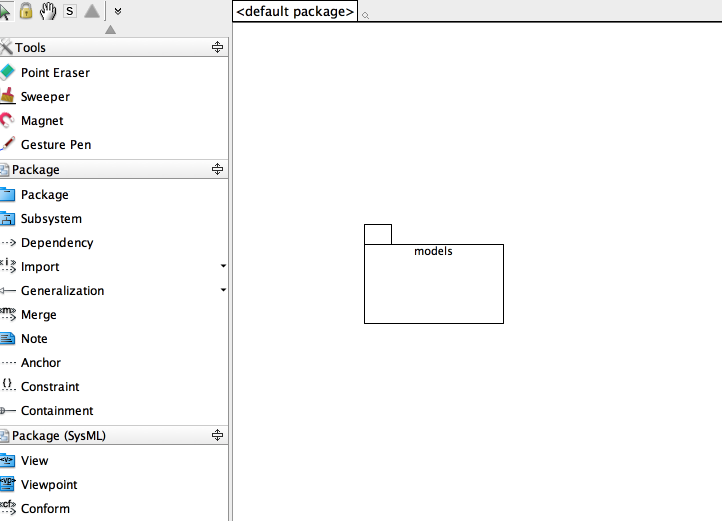Click the models package name label
Image resolution: width=722 pixels, height=521 pixels.
click(x=433, y=251)
